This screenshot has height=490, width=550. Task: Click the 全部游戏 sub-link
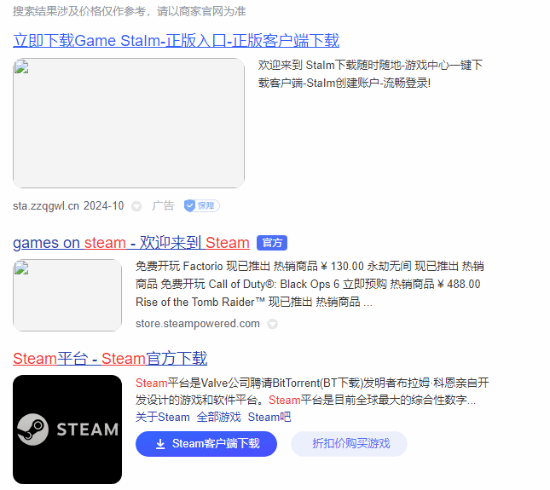click(x=219, y=417)
